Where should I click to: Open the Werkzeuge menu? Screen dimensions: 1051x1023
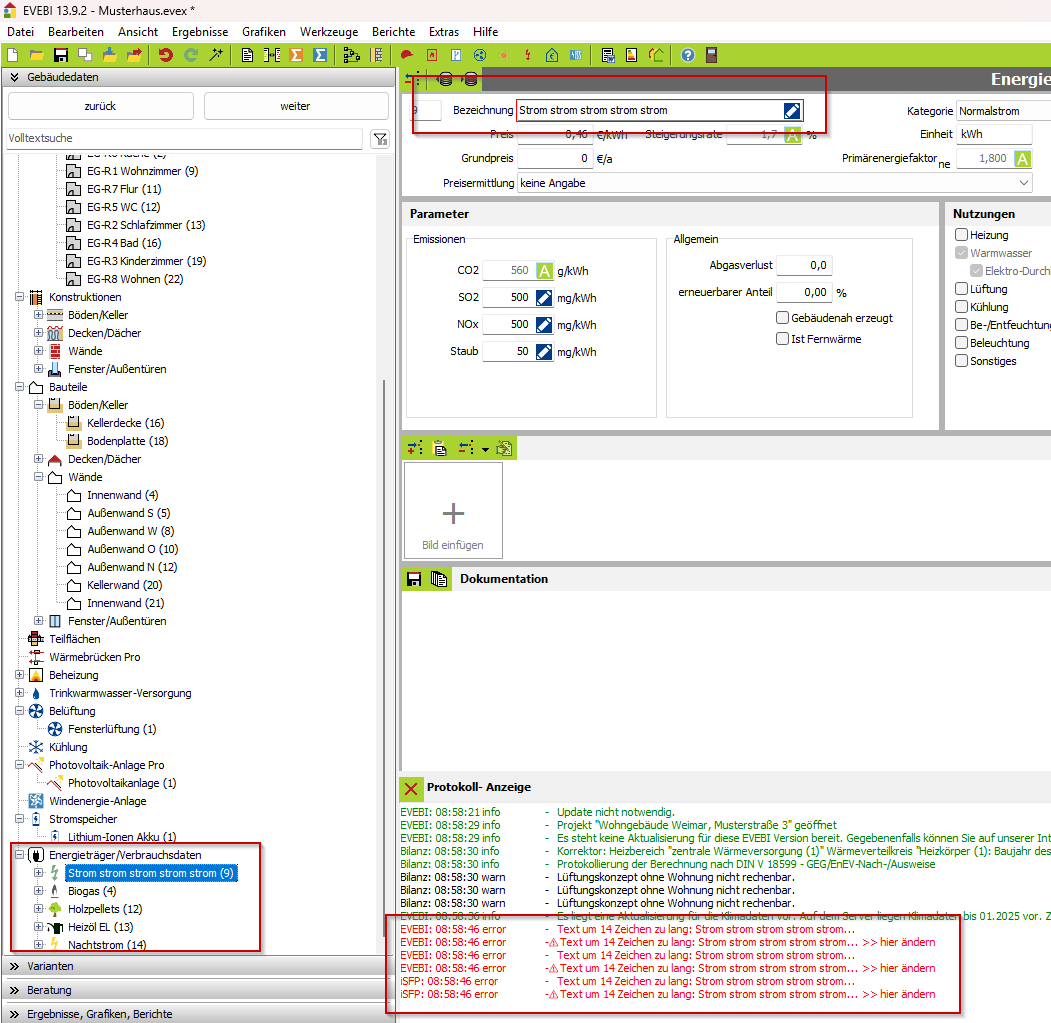329,32
